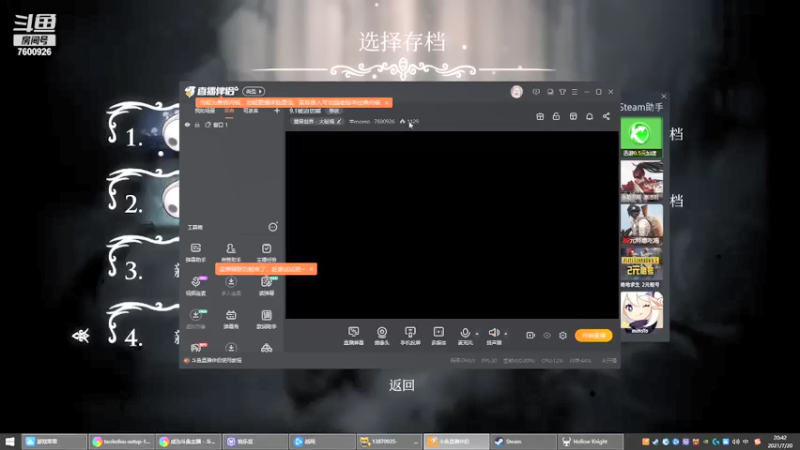
Task: Open the skin shirt icon in title bar
Action: point(562,92)
